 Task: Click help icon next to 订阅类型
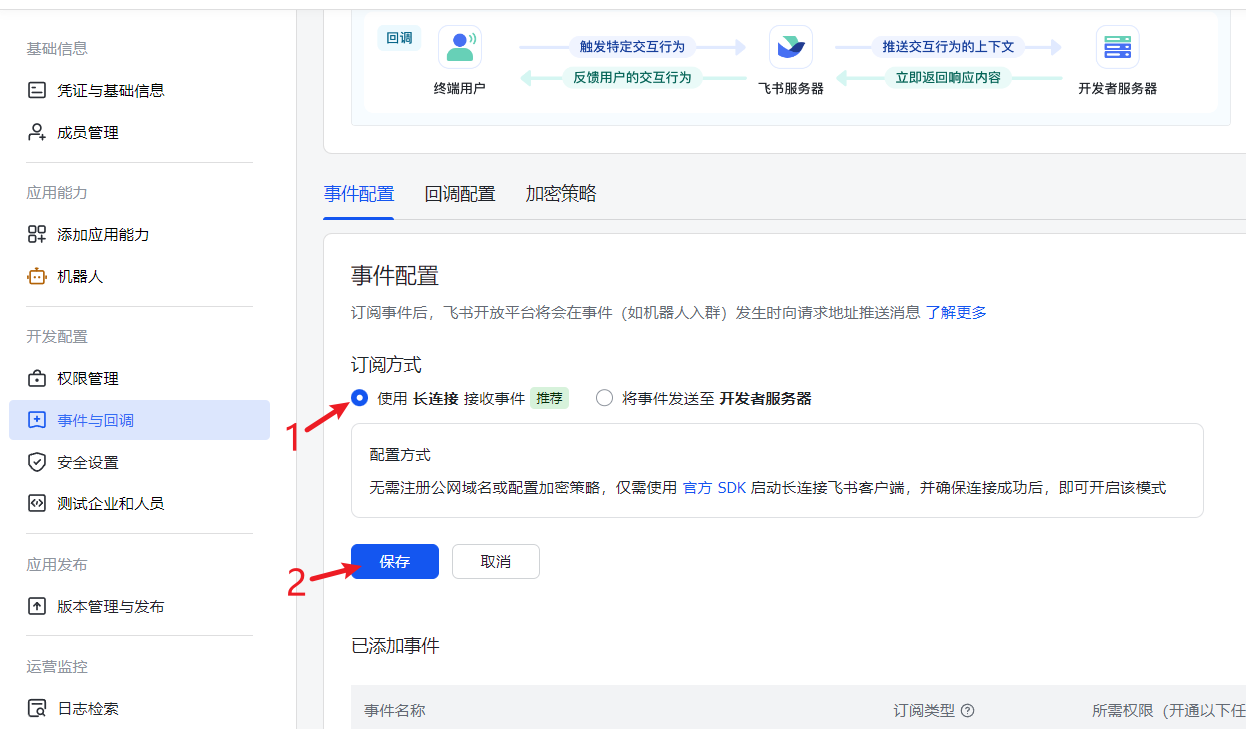[x=967, y=711]
